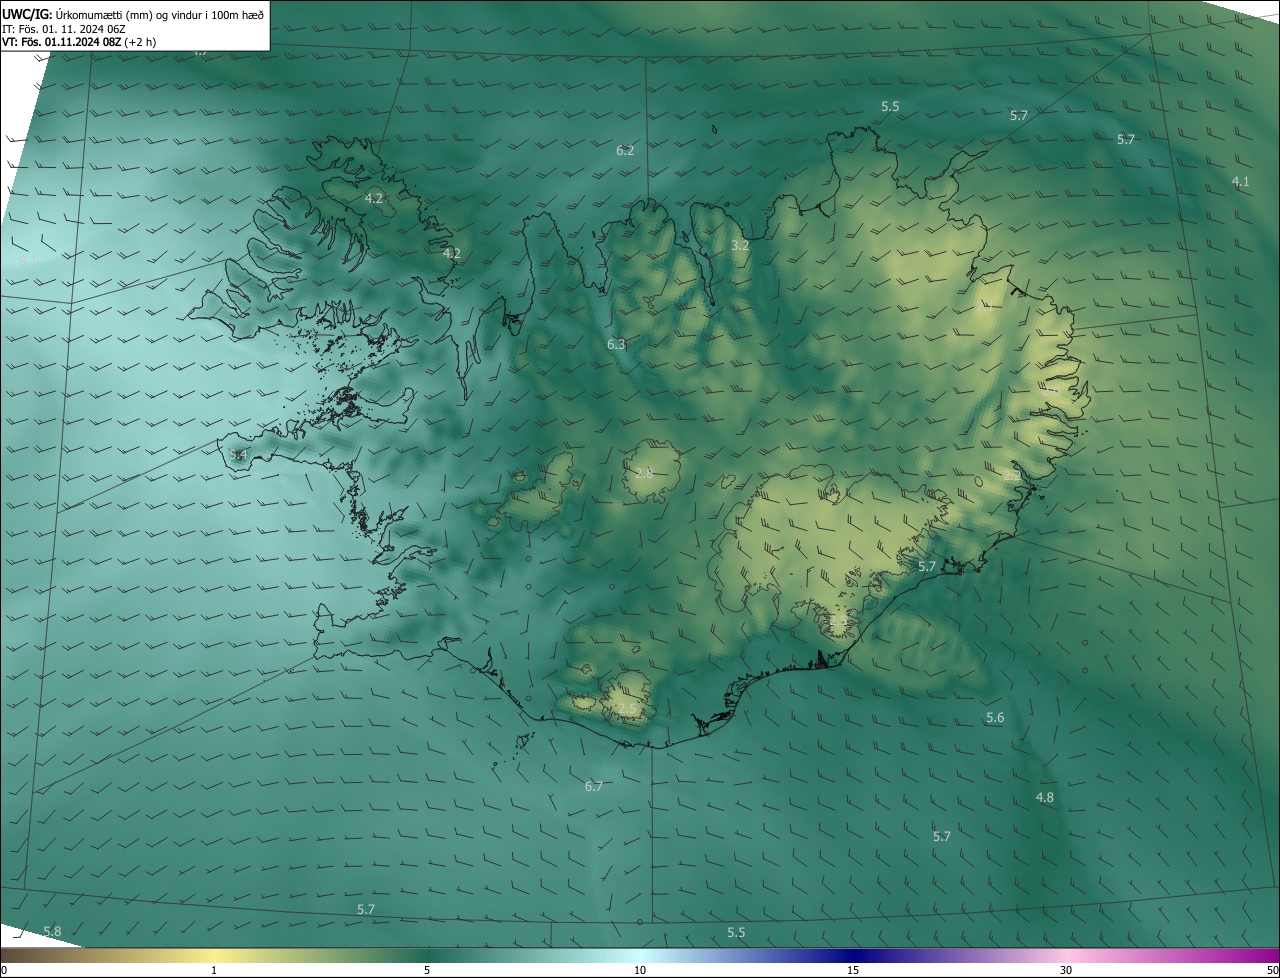Click the 5.8 value in the map corner
This screenshot has height=978, width=1280.
tap(52, 931)
